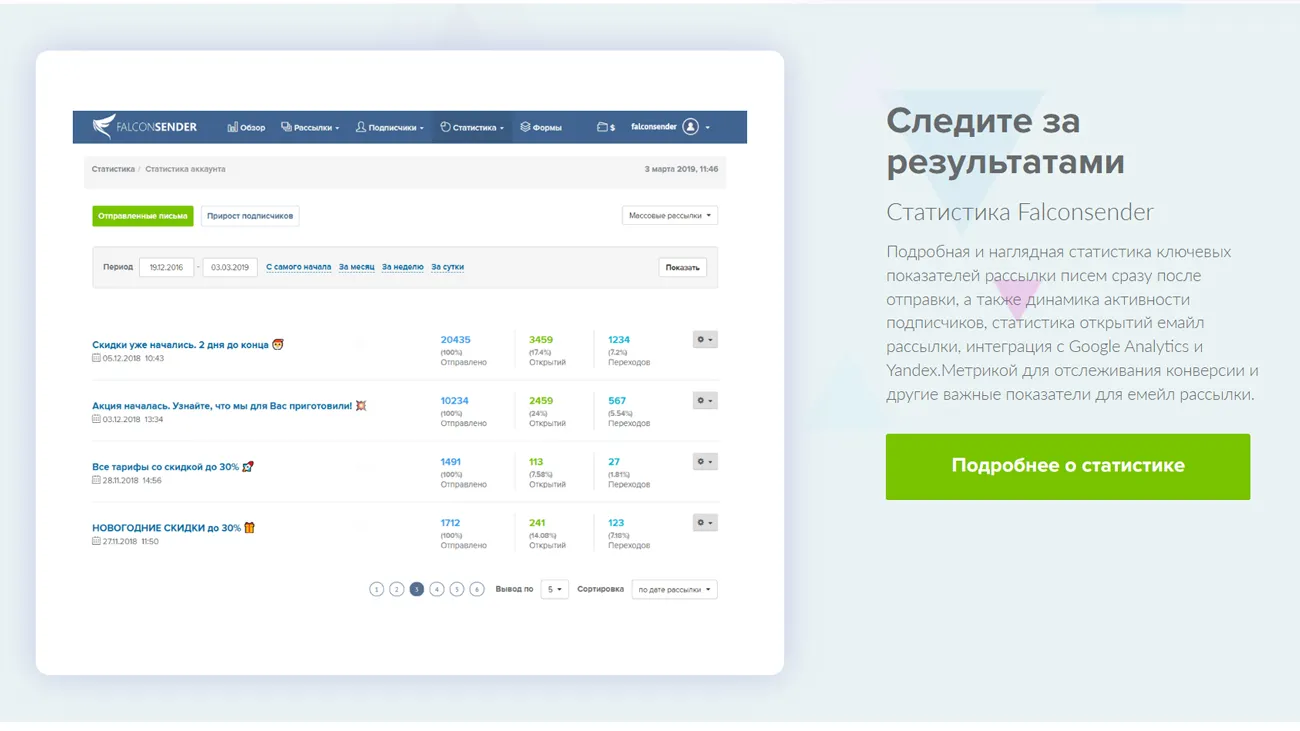Open the Формы section
1300x731 pixels.
click(x=541, y=128)
